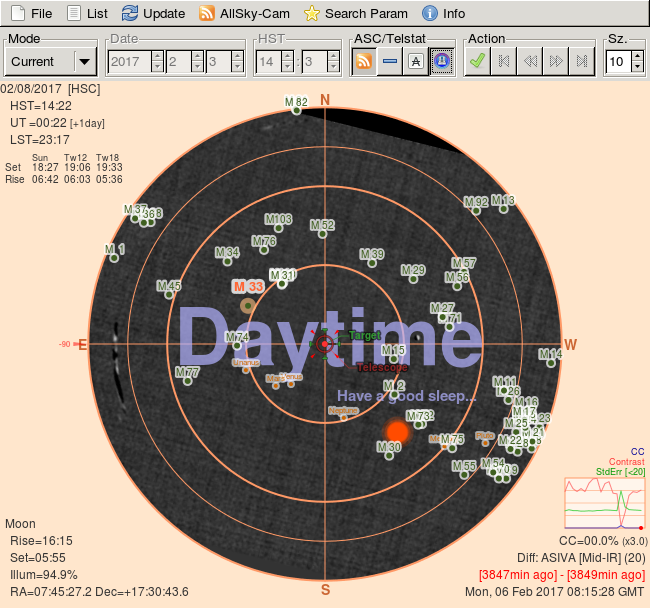Viewport: 650px width, 608px height.
Task: Click the M 77 object marker
Action: [187, 381]
